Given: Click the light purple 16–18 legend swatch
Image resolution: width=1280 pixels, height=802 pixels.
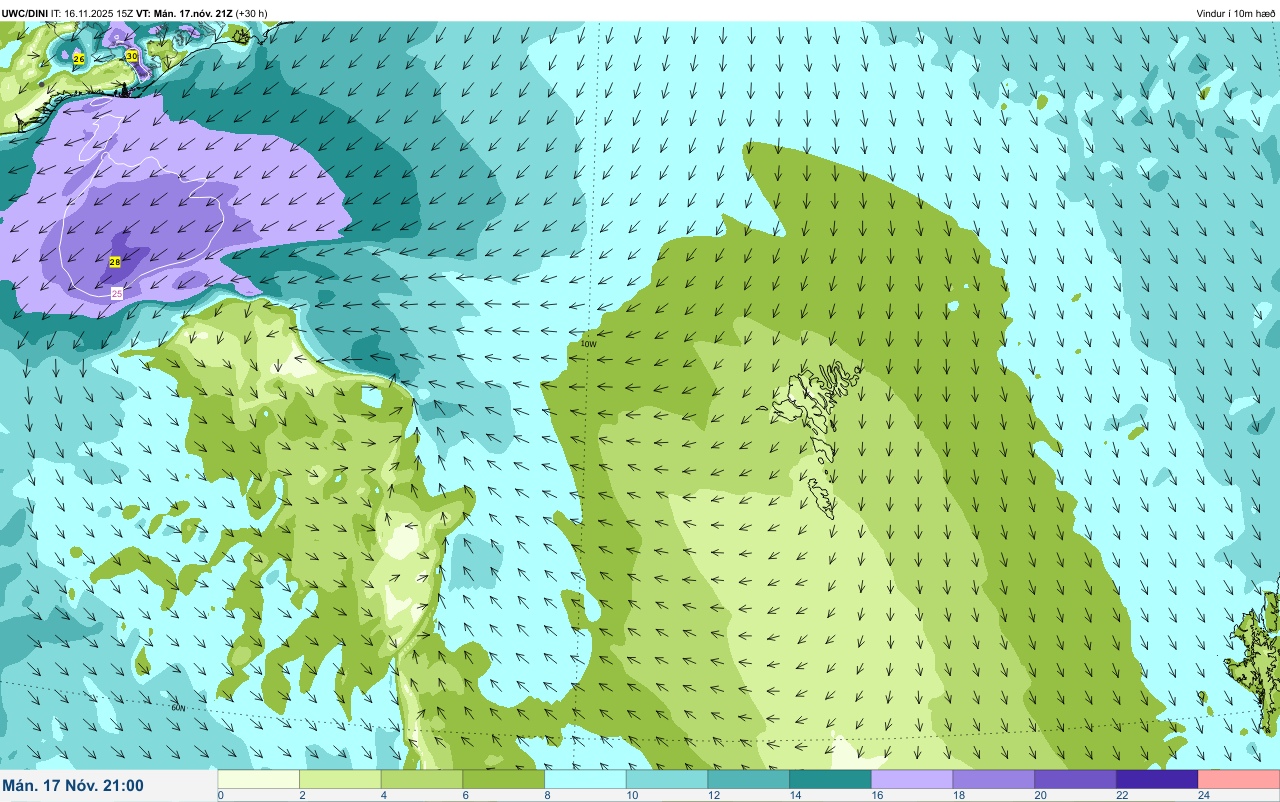Looking at the screenshot, I should point(912,779).
